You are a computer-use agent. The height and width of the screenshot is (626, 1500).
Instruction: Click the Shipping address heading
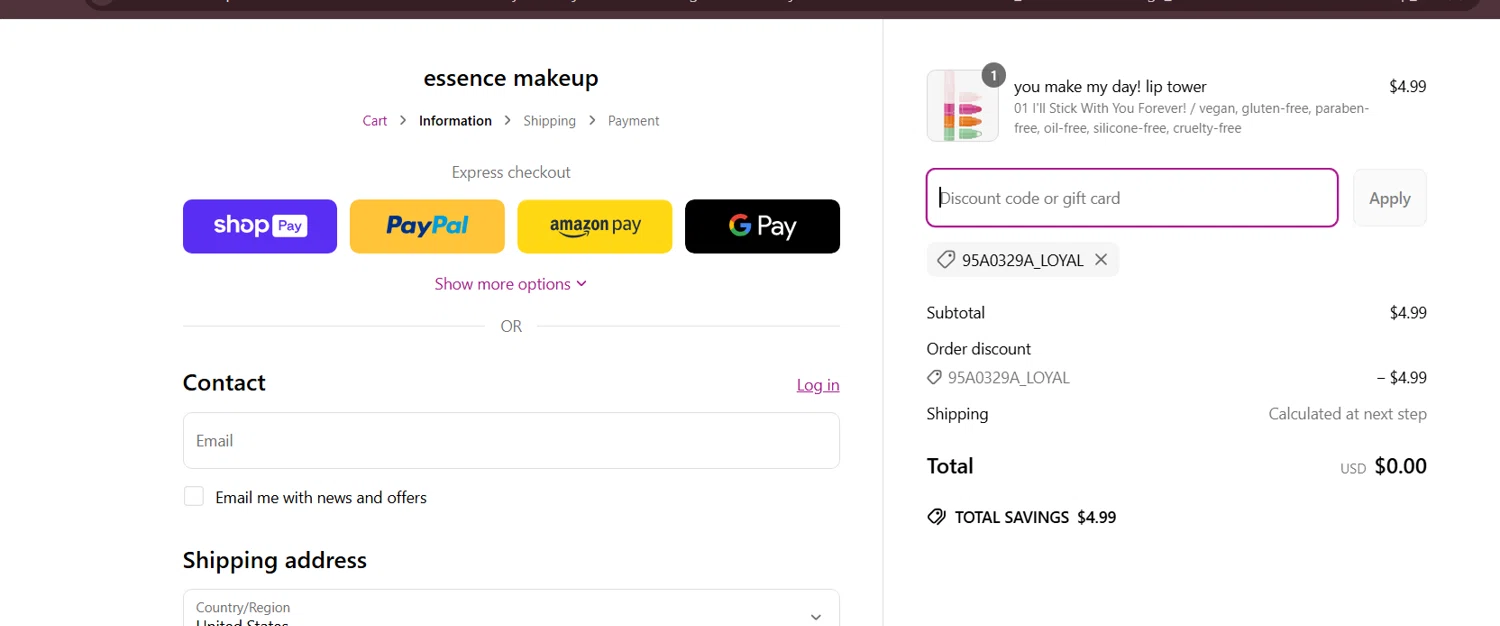tap(275, 560)
